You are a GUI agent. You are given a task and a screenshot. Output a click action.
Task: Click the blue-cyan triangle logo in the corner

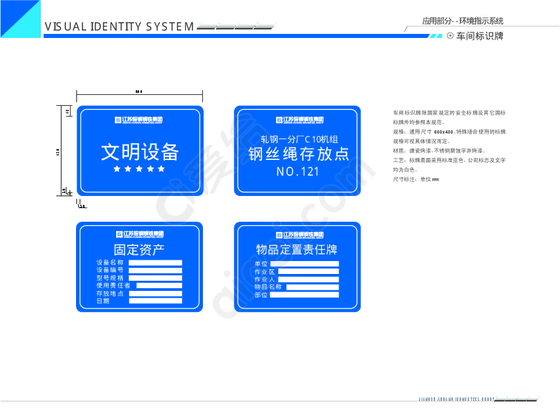20,19
